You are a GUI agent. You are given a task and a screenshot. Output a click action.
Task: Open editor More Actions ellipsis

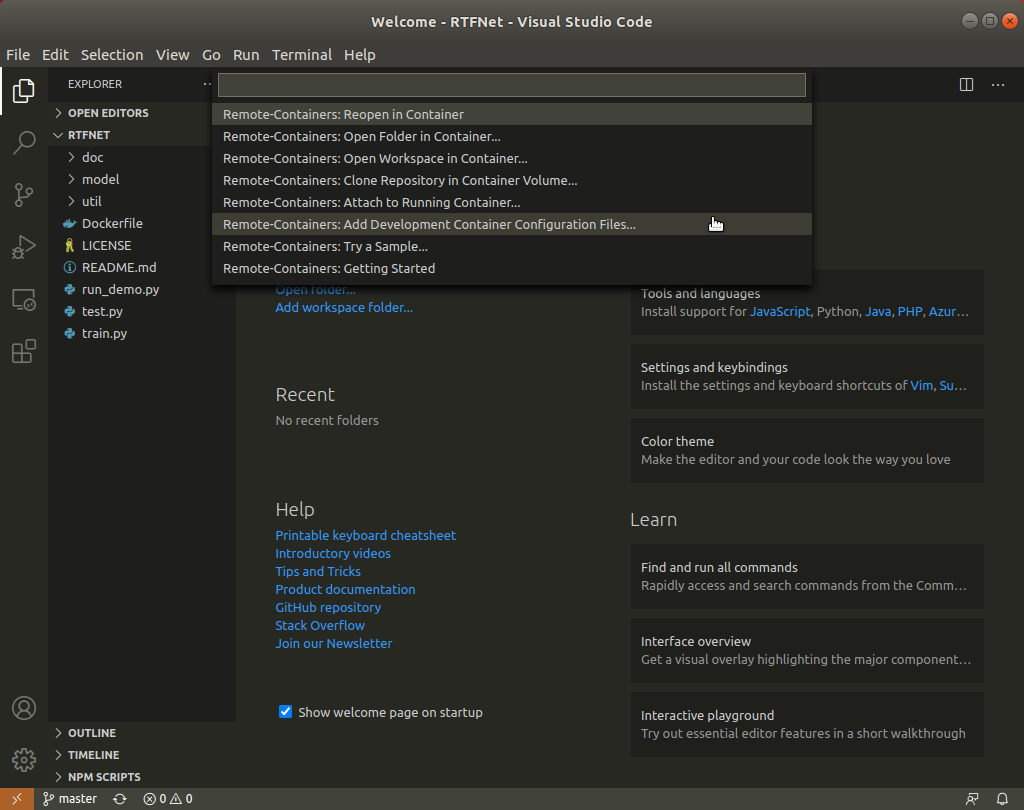[x=998, y=84]
